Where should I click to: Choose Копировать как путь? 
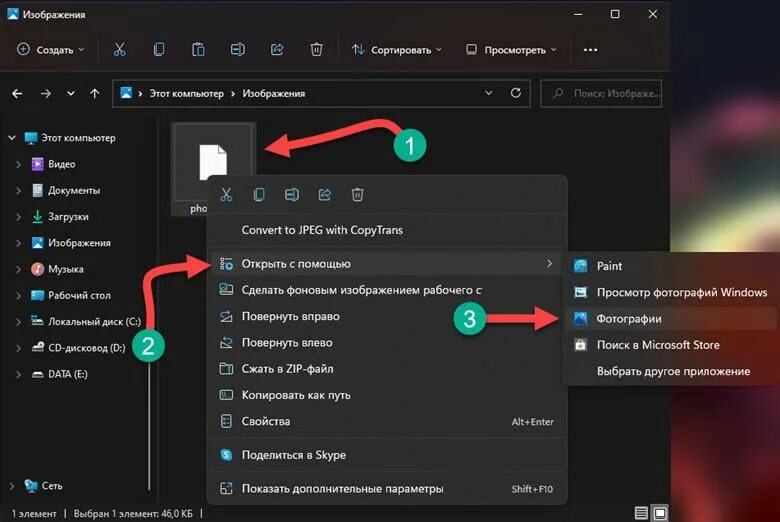click(387, 395)
